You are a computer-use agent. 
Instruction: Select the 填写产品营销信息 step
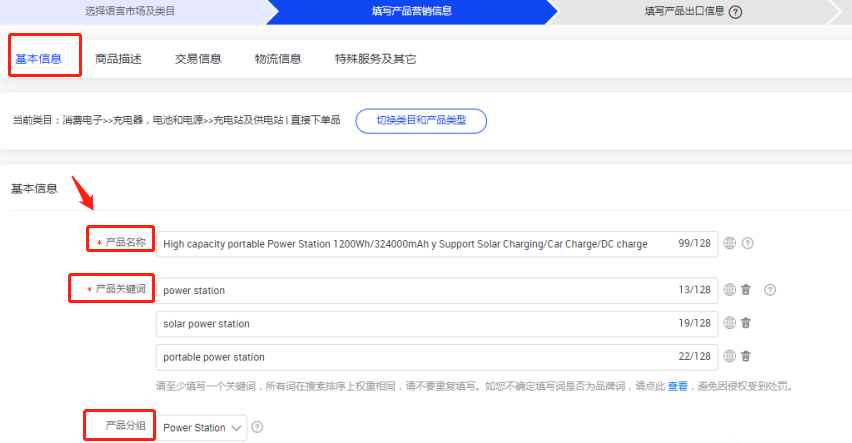pyautogui.click(x=411, y=11)
